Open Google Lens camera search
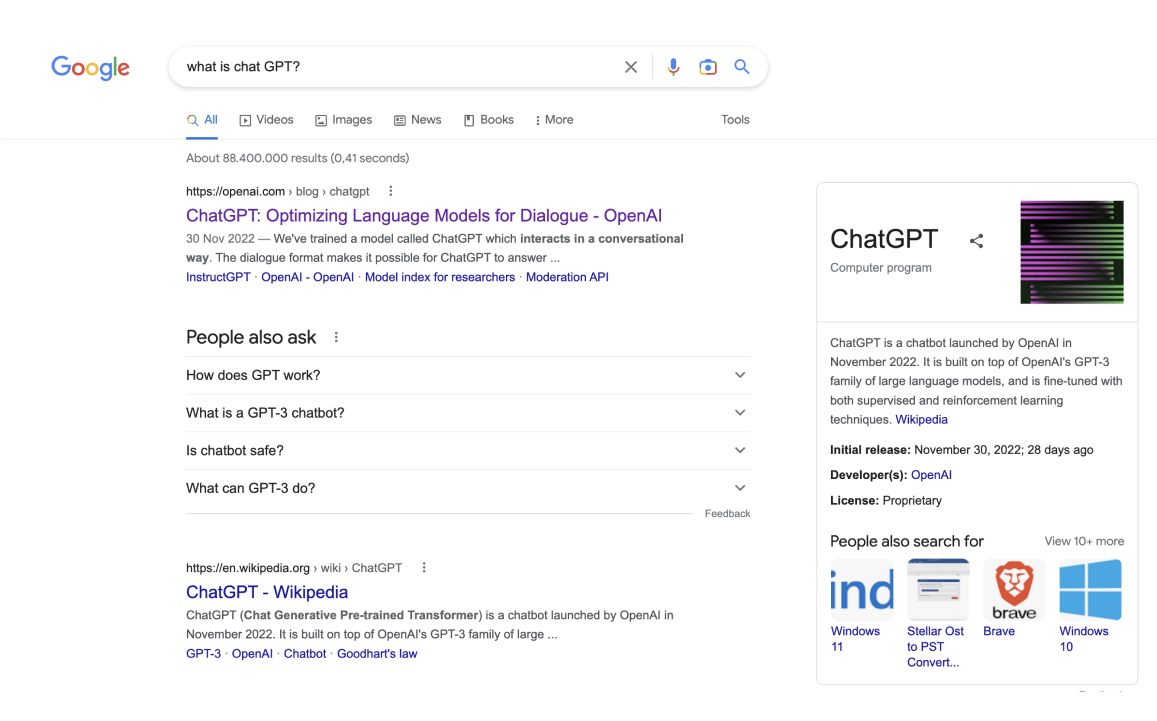Screen dimensions: 1157x721 pos(708,66)
